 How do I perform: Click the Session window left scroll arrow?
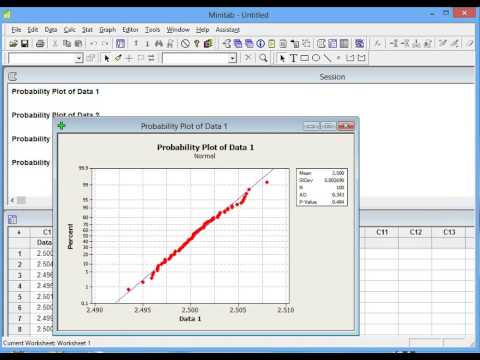[12, 200]
